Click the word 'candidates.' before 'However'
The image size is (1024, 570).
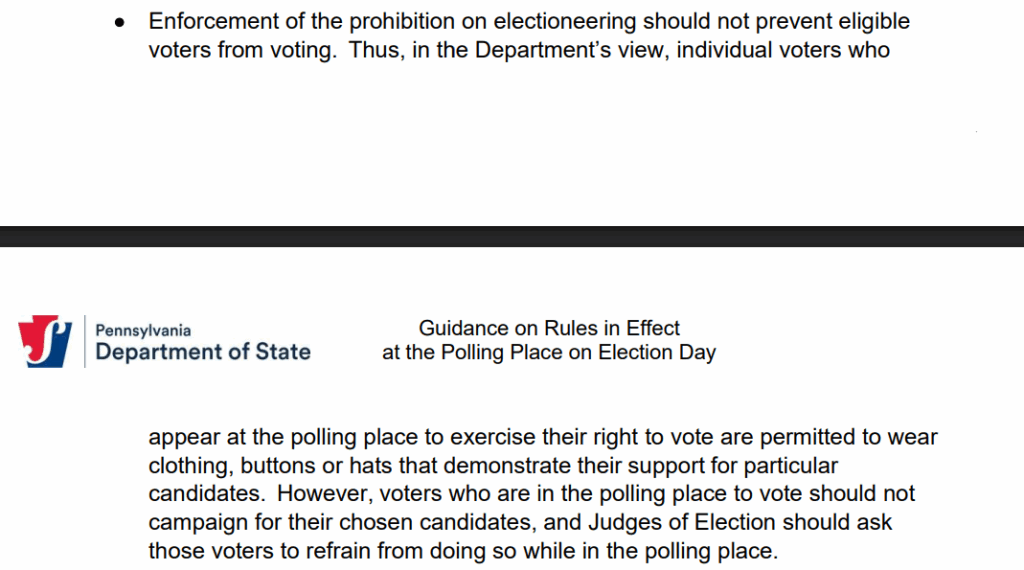206,494
